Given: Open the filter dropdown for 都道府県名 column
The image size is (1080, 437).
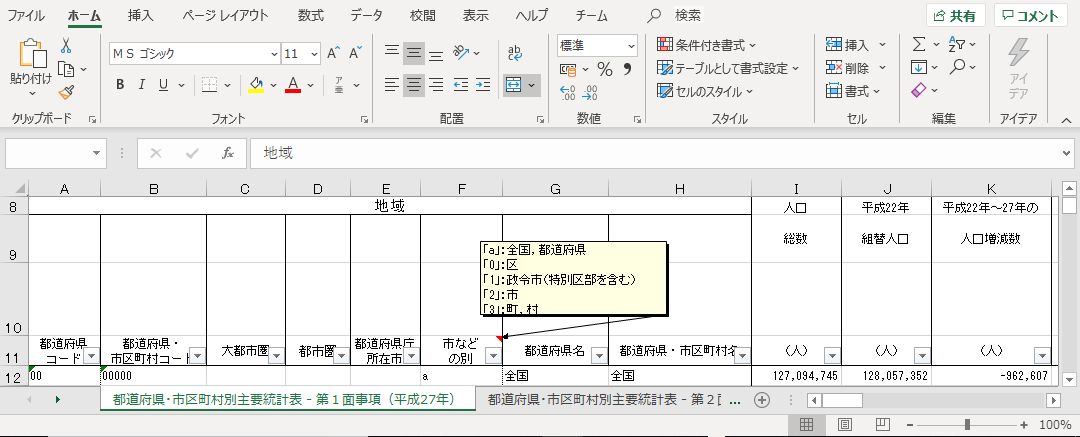Looking at the screenshot, I should tap(598, 355).
